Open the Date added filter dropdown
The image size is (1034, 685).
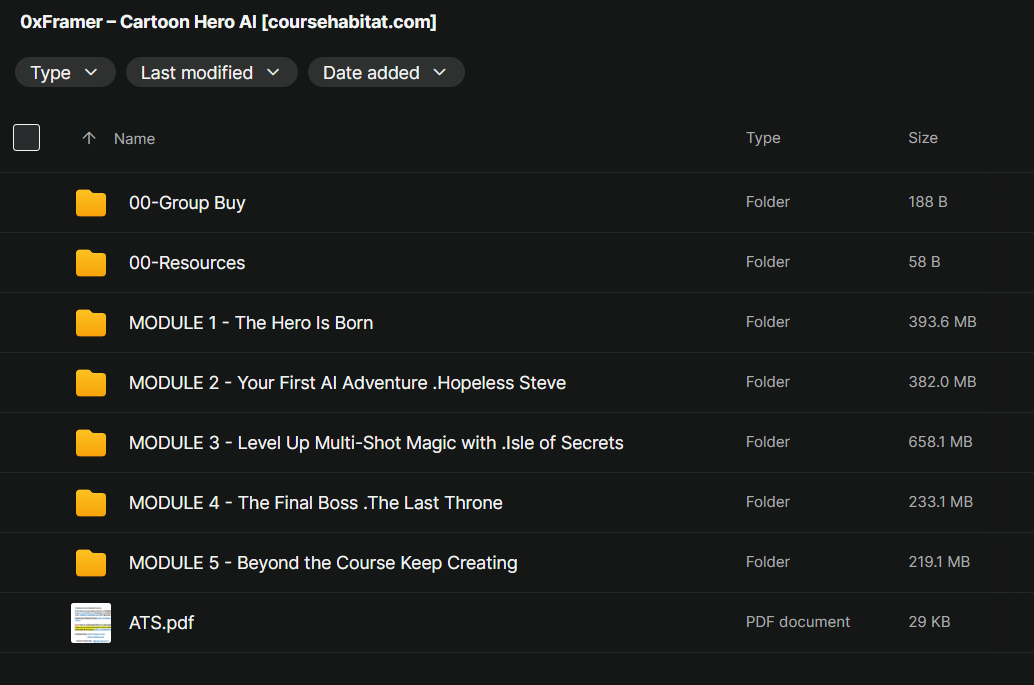click(385, 73)
